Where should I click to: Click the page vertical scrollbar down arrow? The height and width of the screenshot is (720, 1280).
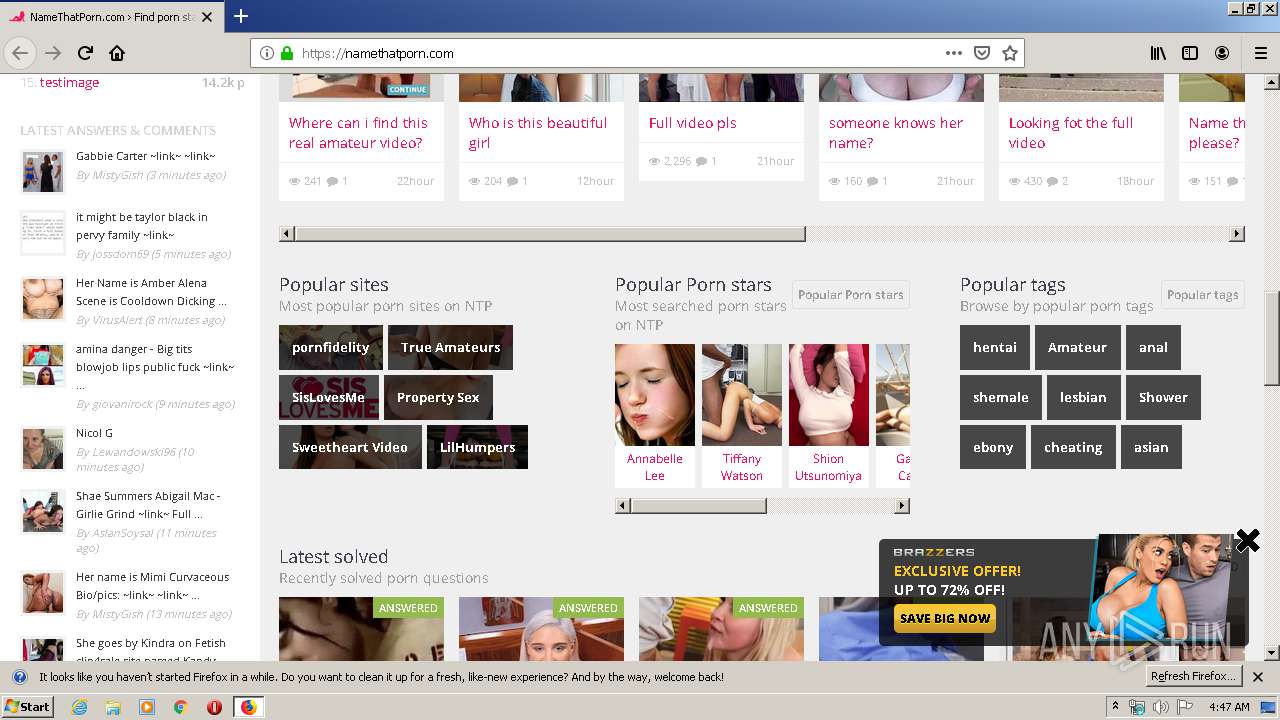tap(1272, 653)
